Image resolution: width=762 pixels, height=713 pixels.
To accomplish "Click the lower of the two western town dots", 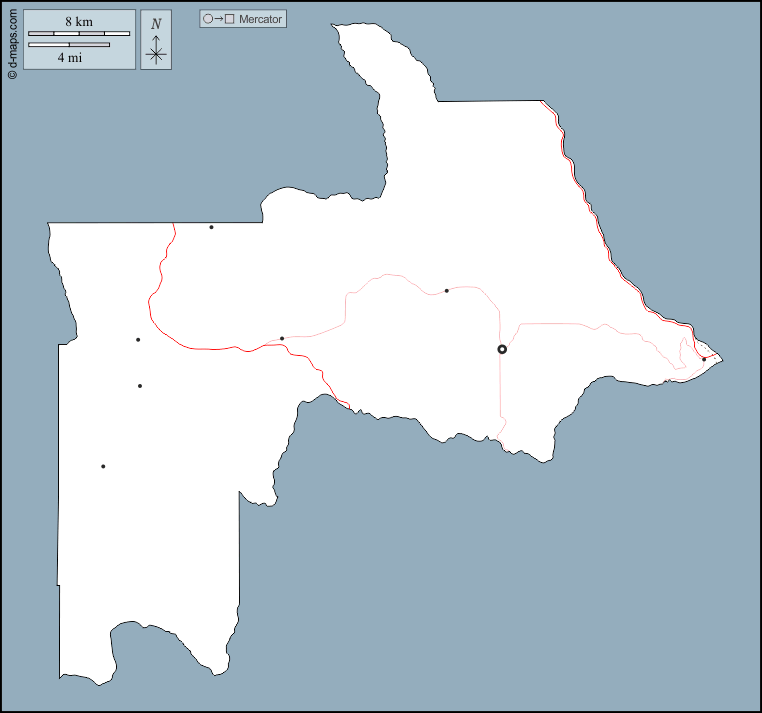I will pyautogui.click(x=140, y=386).
